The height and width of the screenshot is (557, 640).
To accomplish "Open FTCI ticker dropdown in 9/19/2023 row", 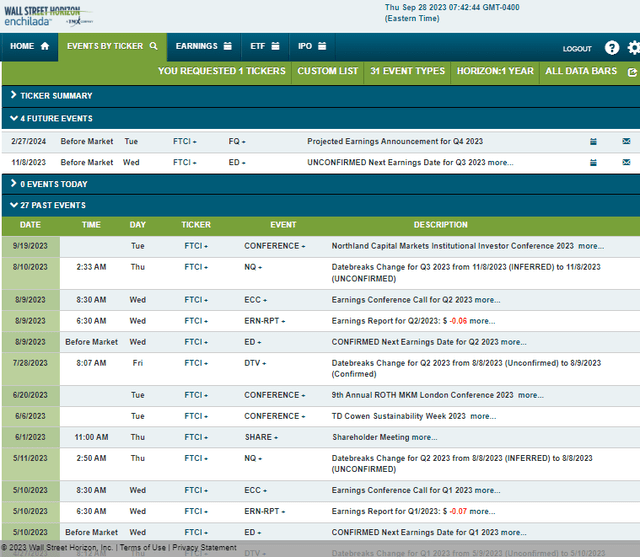I will click(196, 246).
